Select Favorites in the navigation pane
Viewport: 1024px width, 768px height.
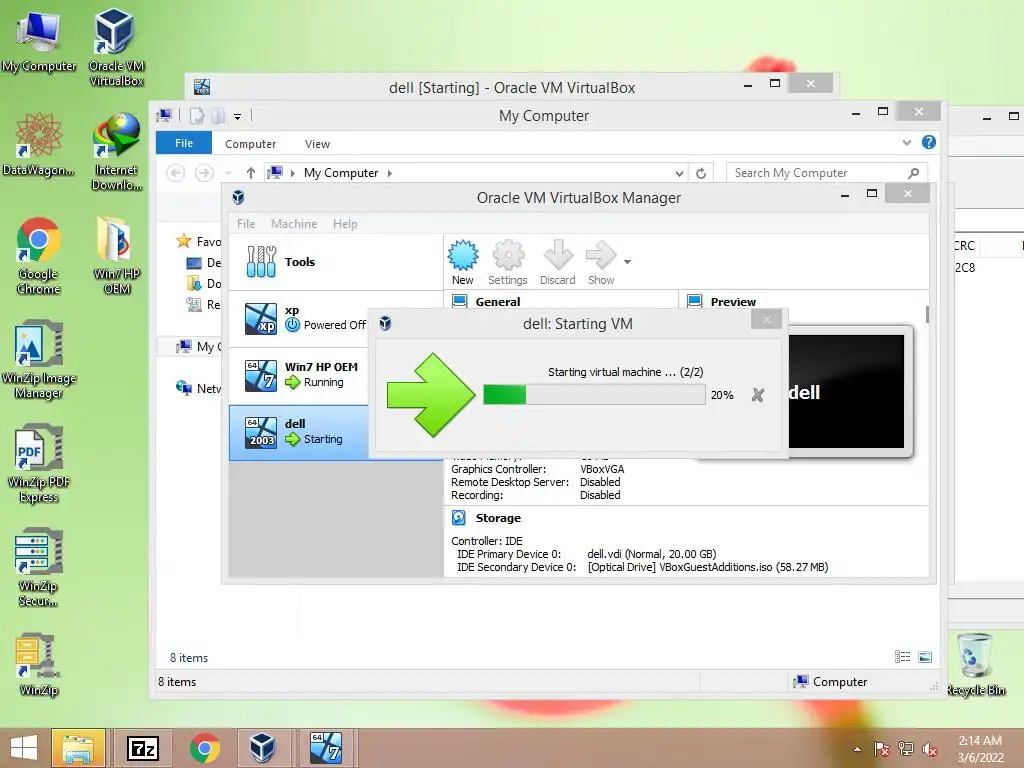[x=199, y=242]
